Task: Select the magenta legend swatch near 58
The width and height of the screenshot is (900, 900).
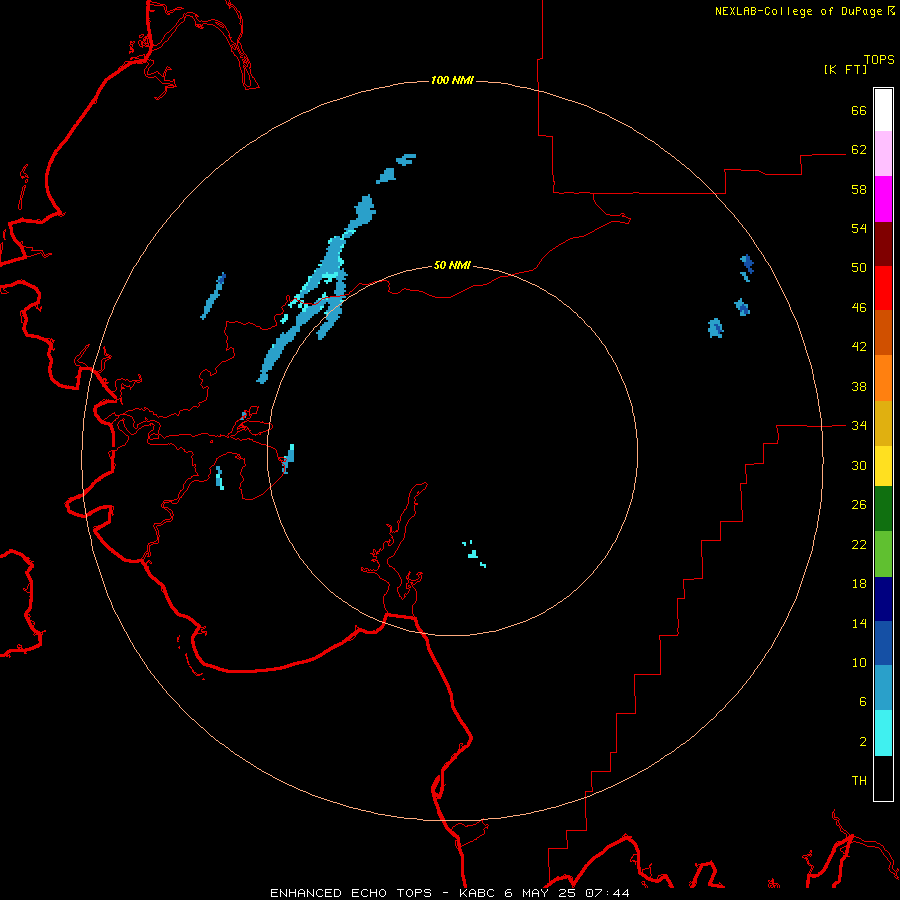Action: (x=883, y=199)
